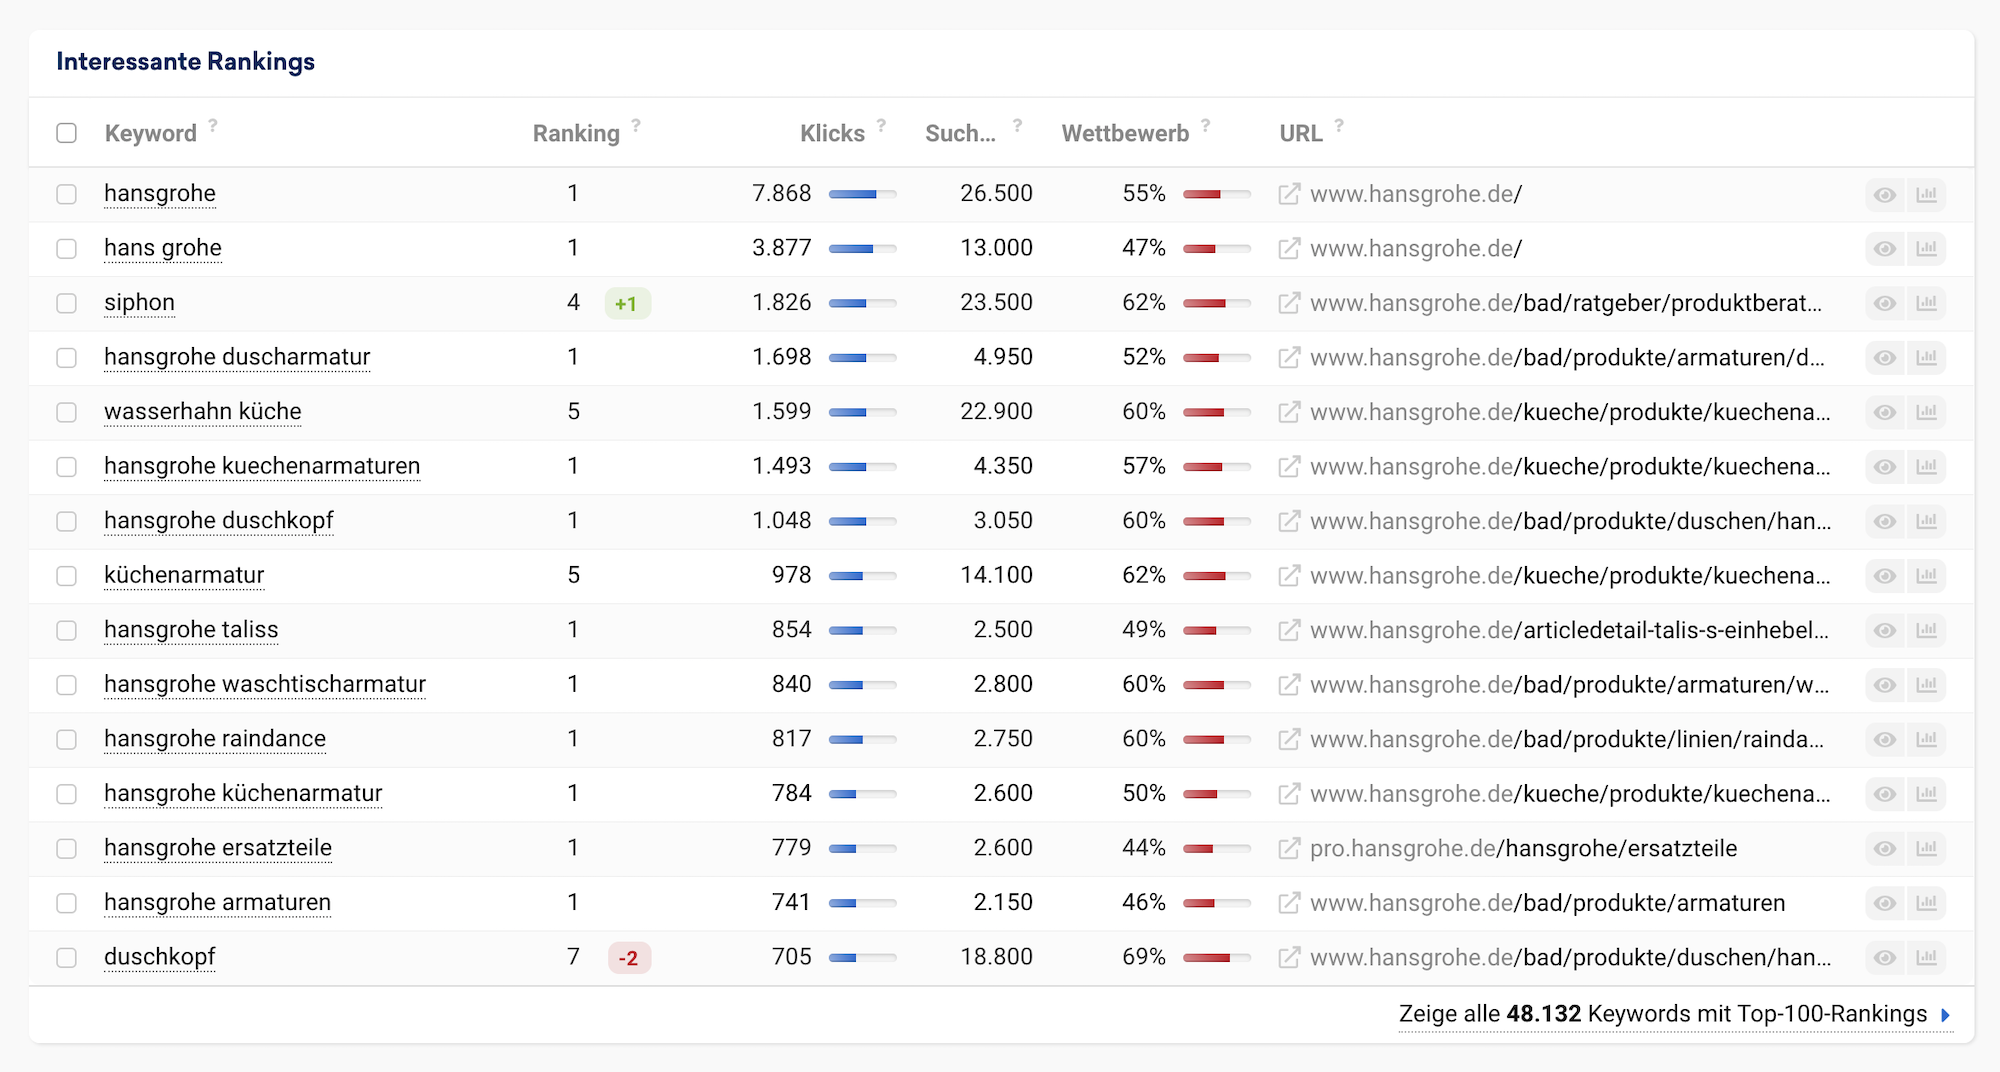Show chart icon for wasserhahn küche row
2000x1072 pixels.
point(1926,412)
